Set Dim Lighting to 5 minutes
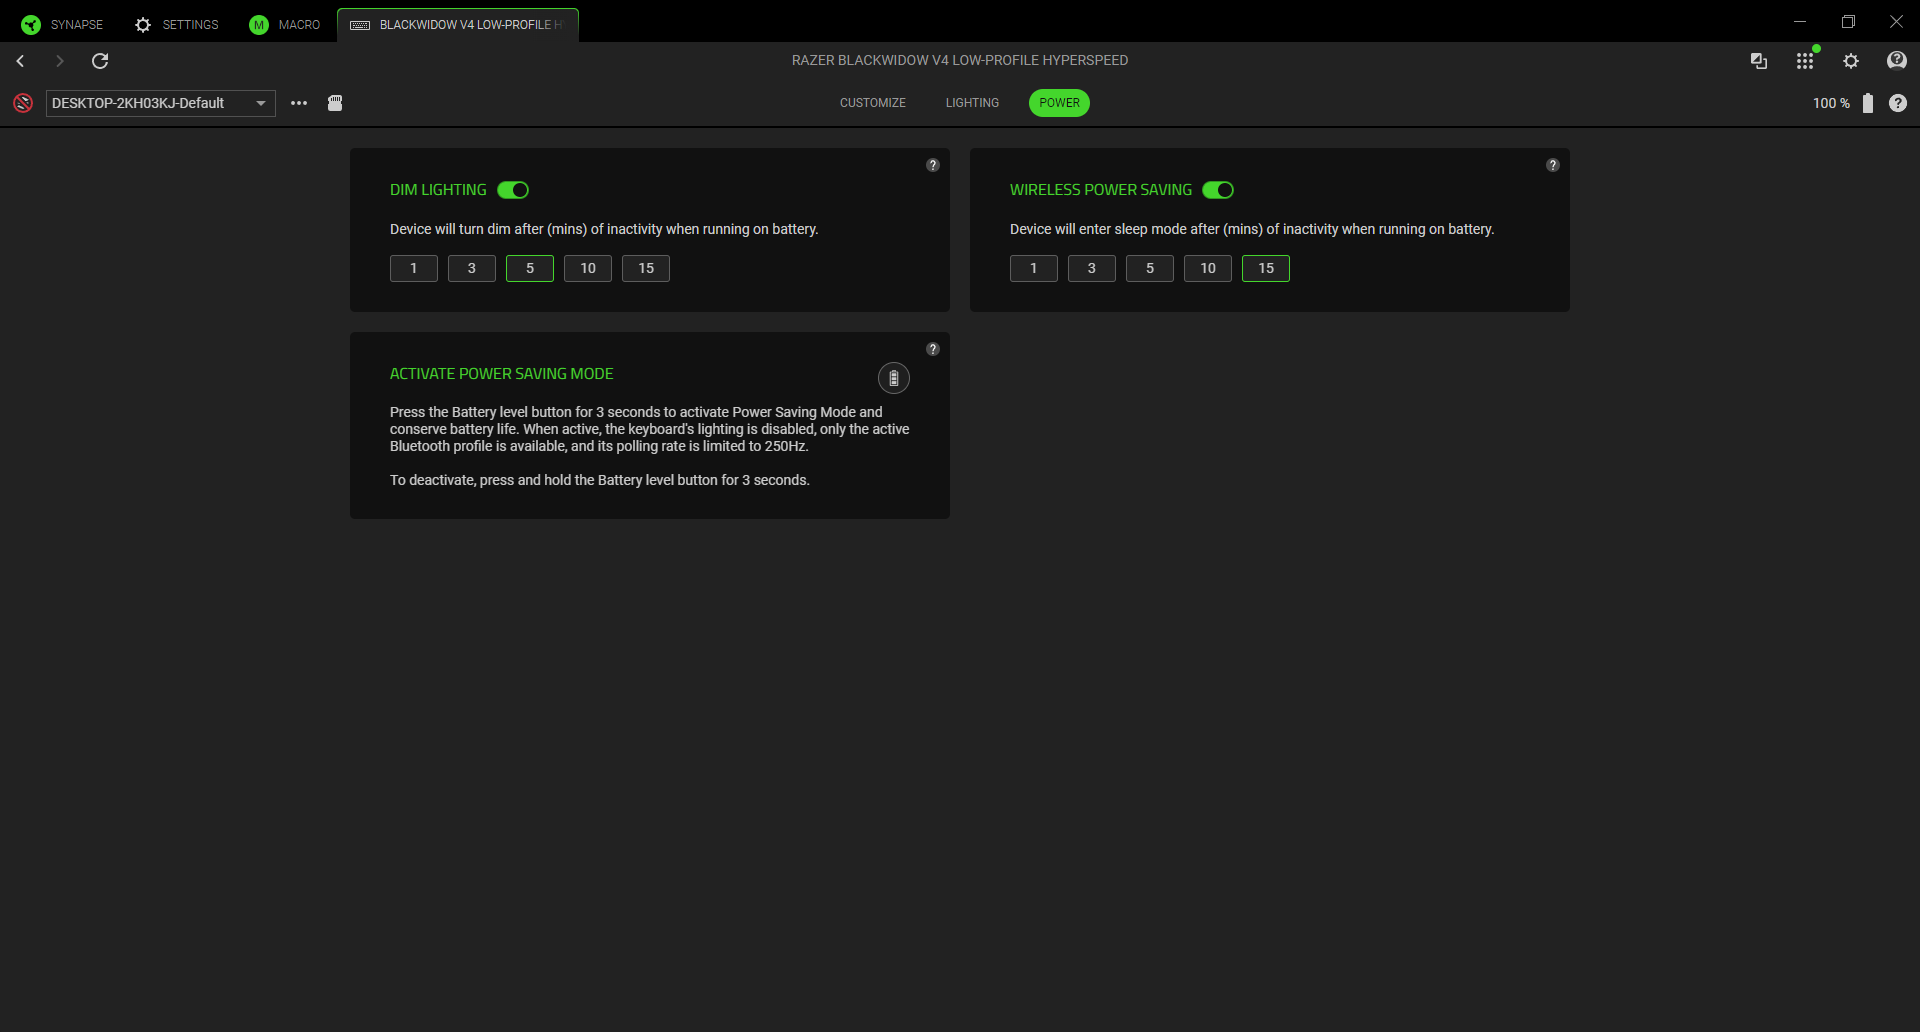1920x1032 pixels. coord(530,268)
